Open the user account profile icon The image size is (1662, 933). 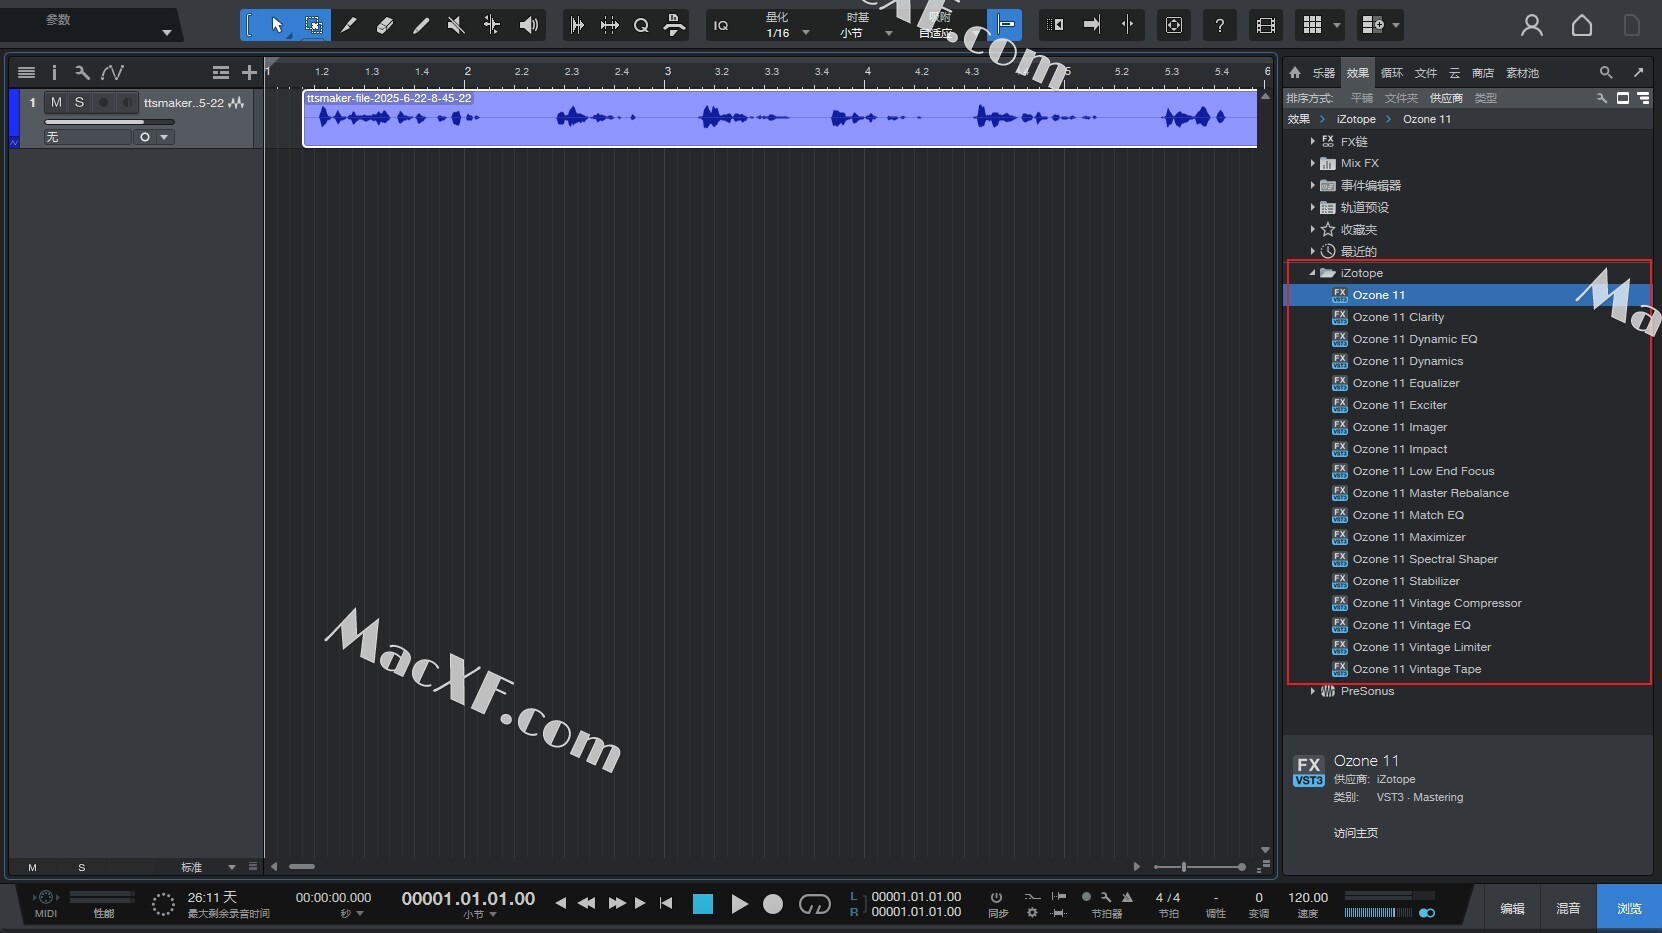coord(1531,25)
